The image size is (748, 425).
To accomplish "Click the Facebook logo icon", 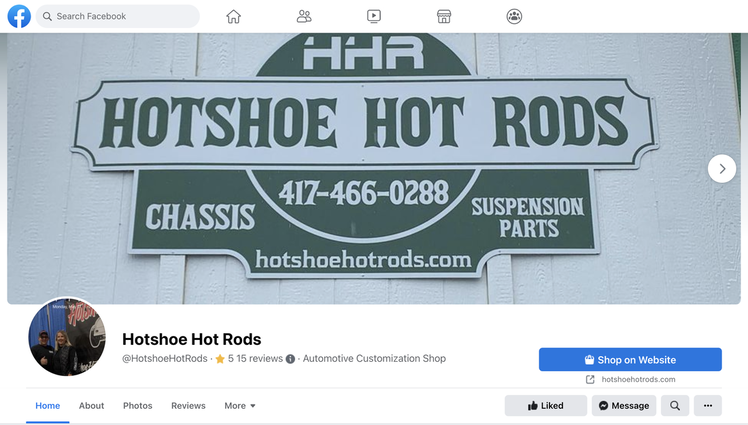I will pos(19,16).
